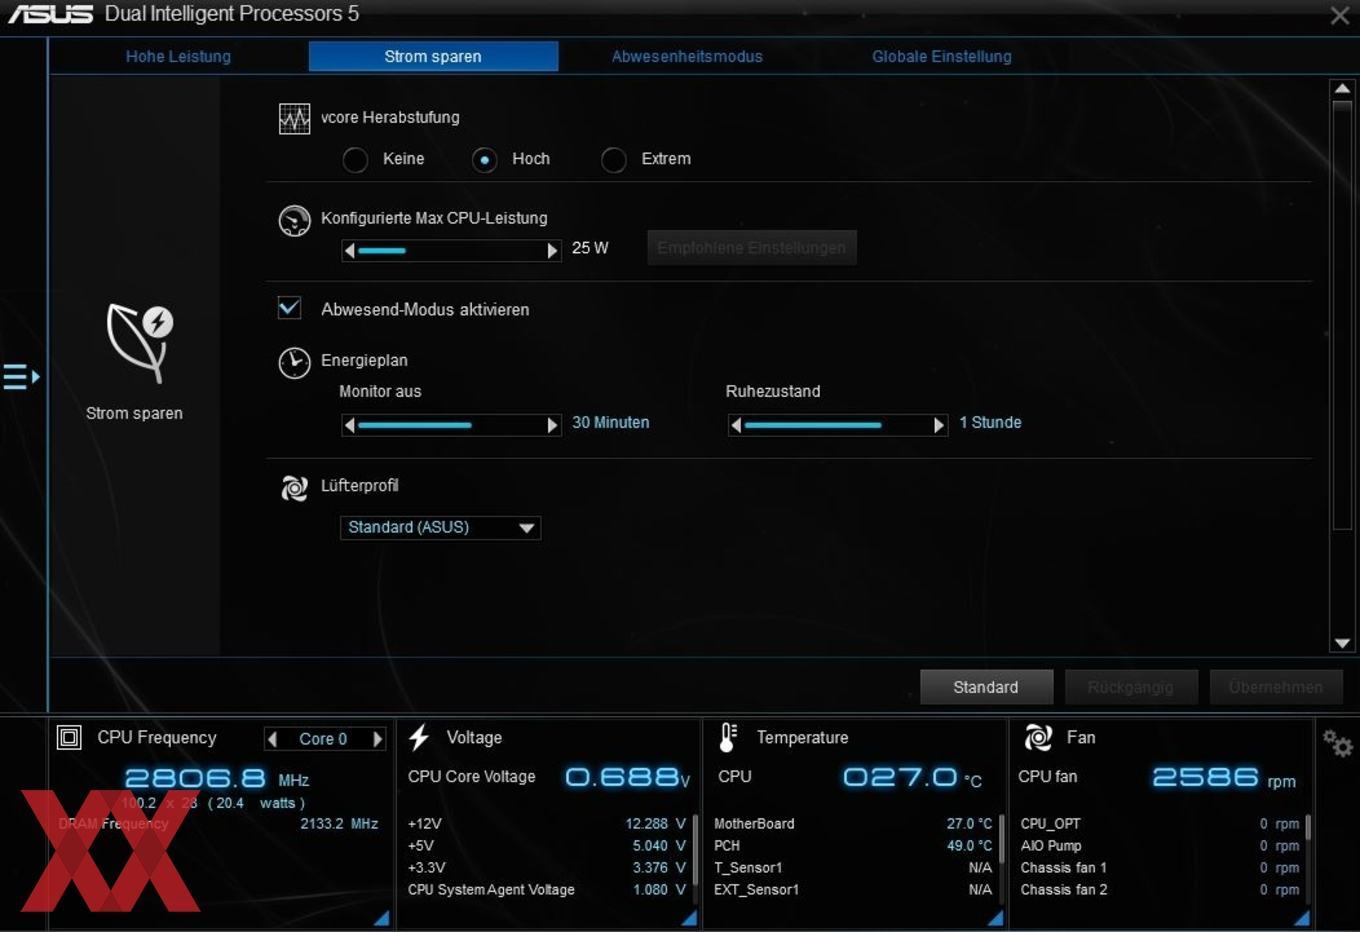Screen dimensions: 1360x932
Task: Click the PCH temperature row
Action: click(853, 846)
